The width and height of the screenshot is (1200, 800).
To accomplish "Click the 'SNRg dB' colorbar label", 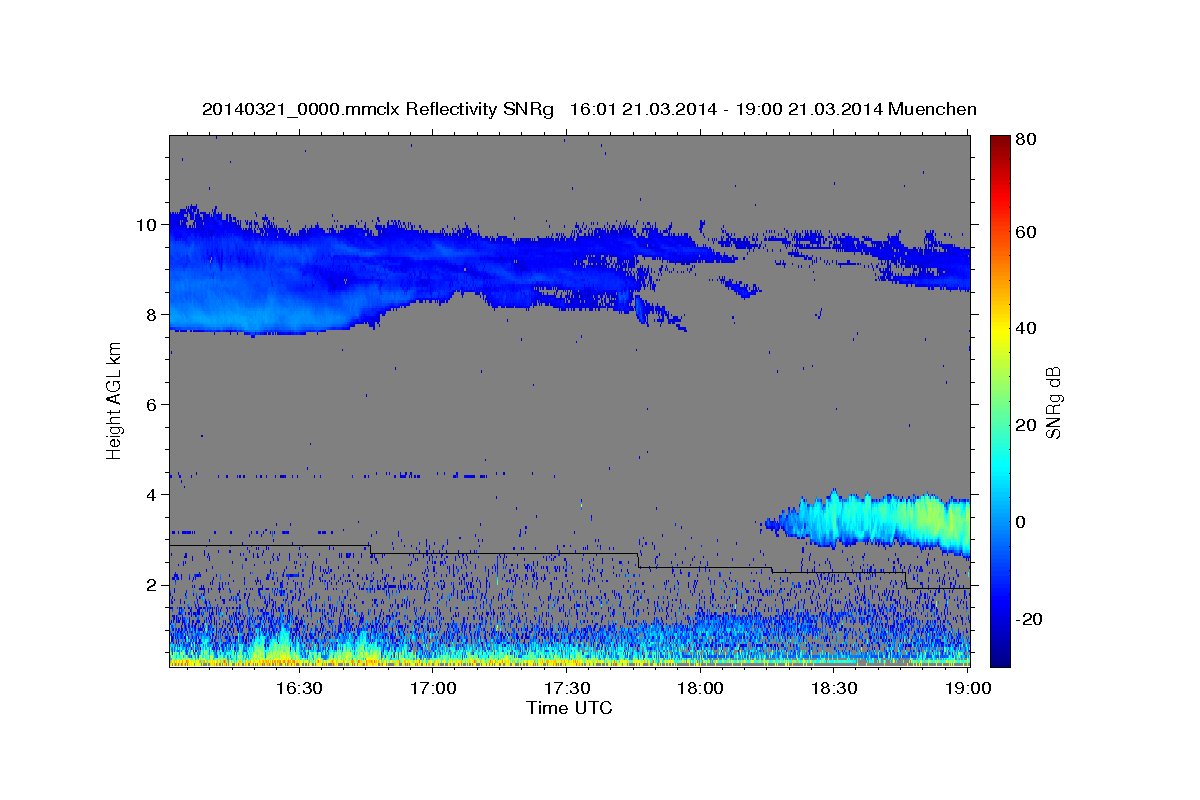I will click(1053, 401).
